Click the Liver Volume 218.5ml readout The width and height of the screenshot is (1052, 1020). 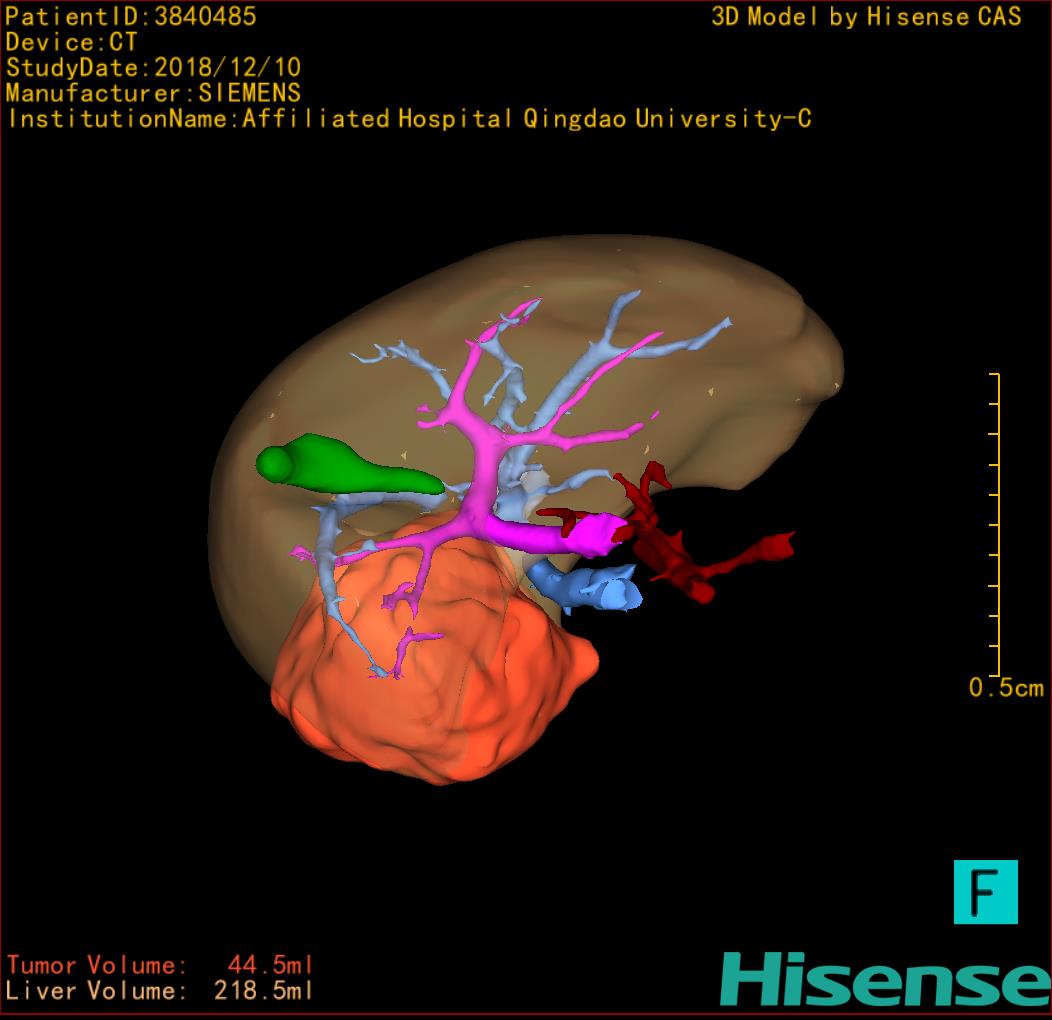tap(160, 991)
